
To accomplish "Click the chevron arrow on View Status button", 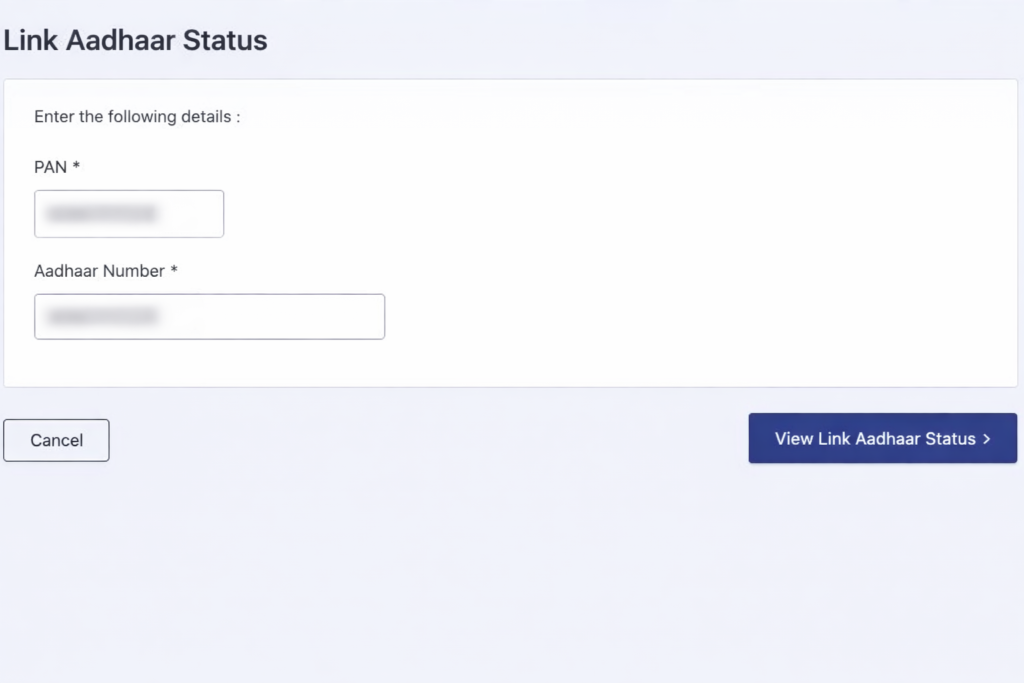I will click(986, 439).
